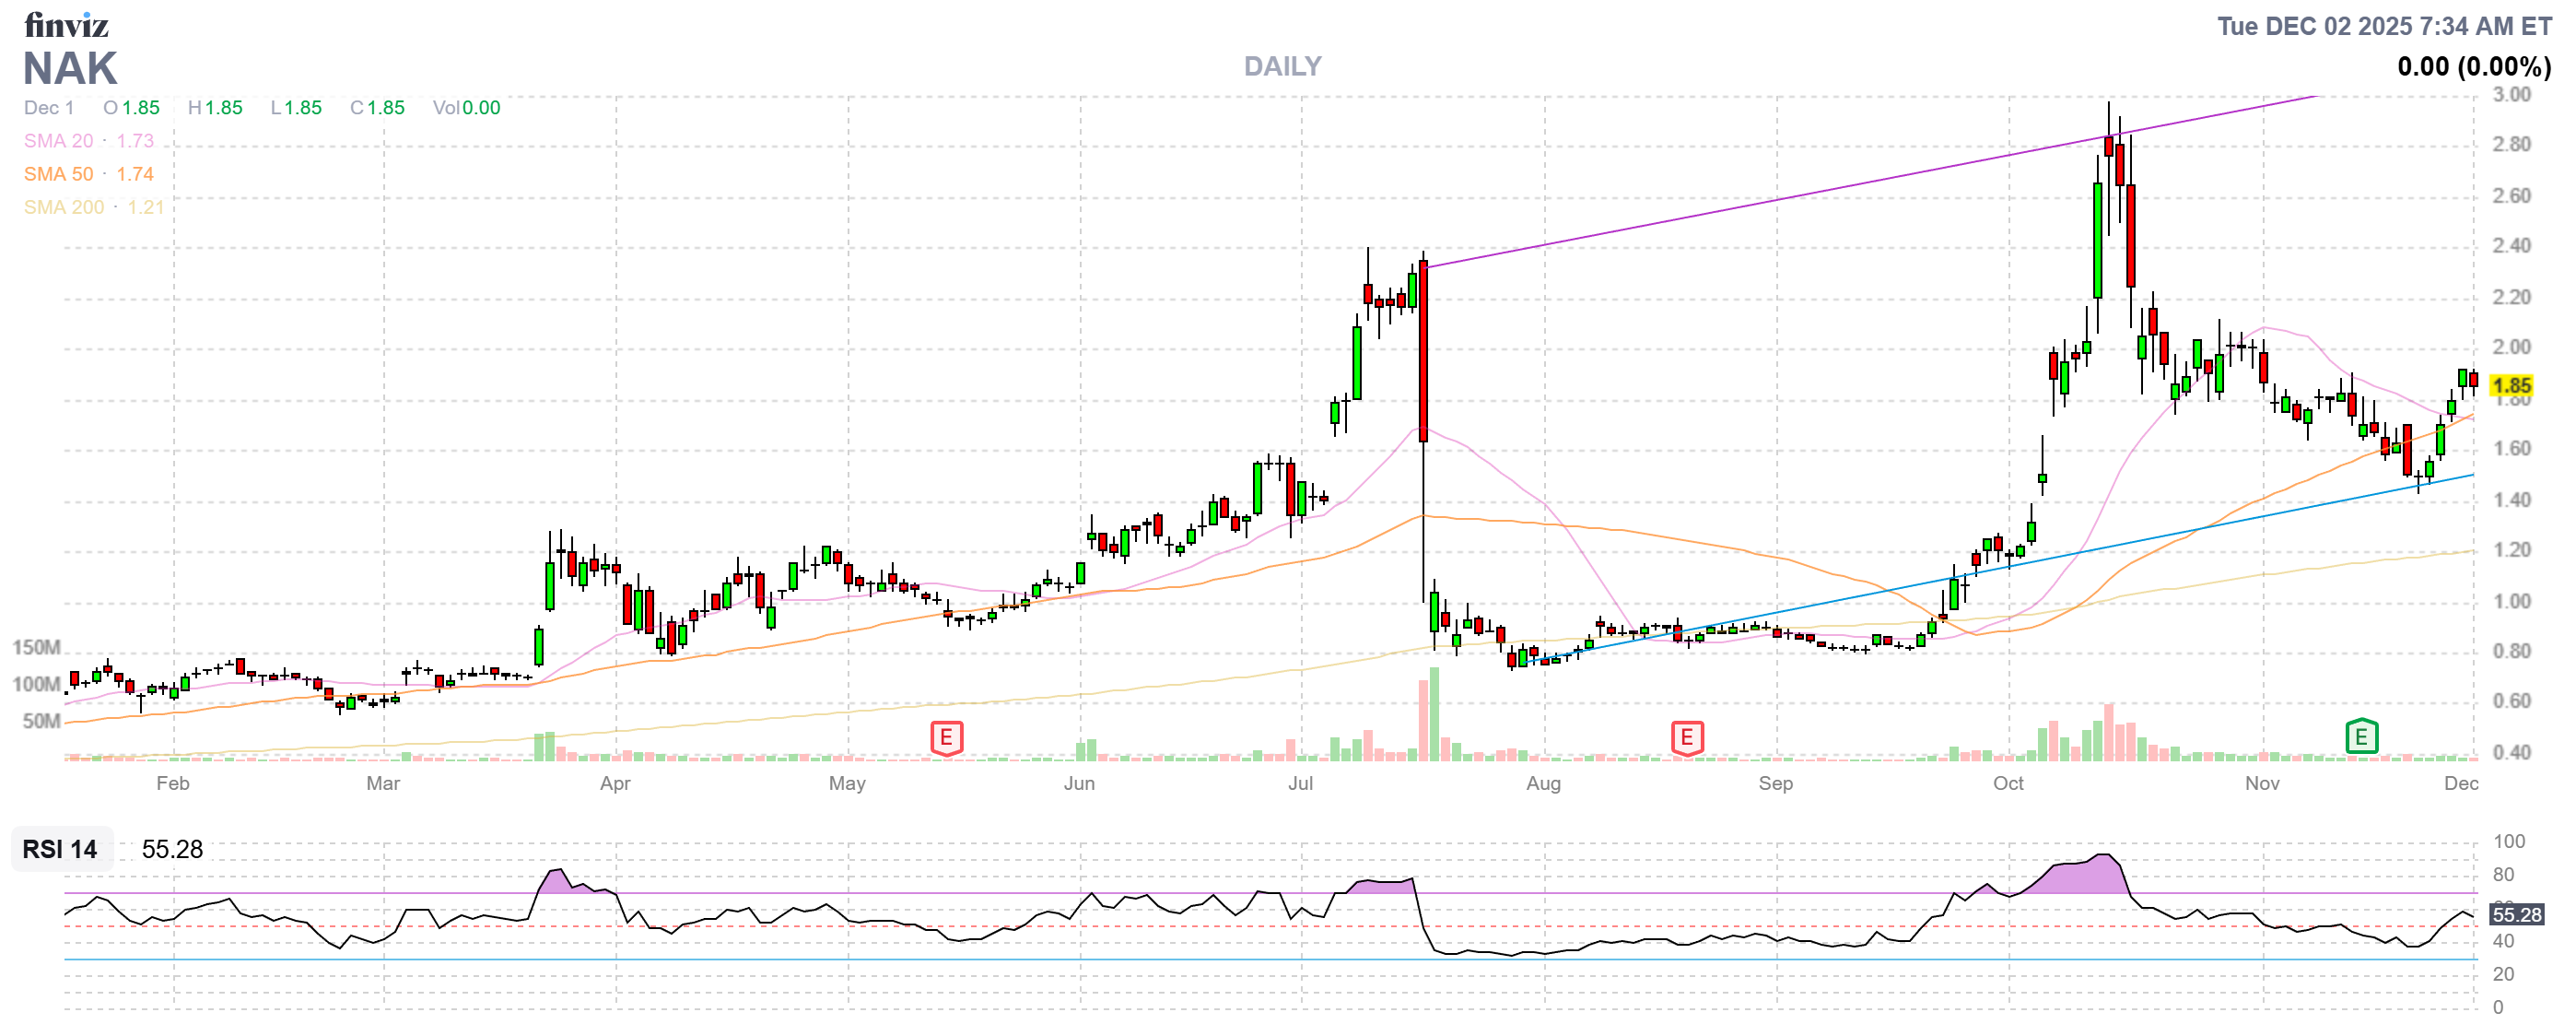Click the 55.28 RSI value tag

click(2515, 914)
